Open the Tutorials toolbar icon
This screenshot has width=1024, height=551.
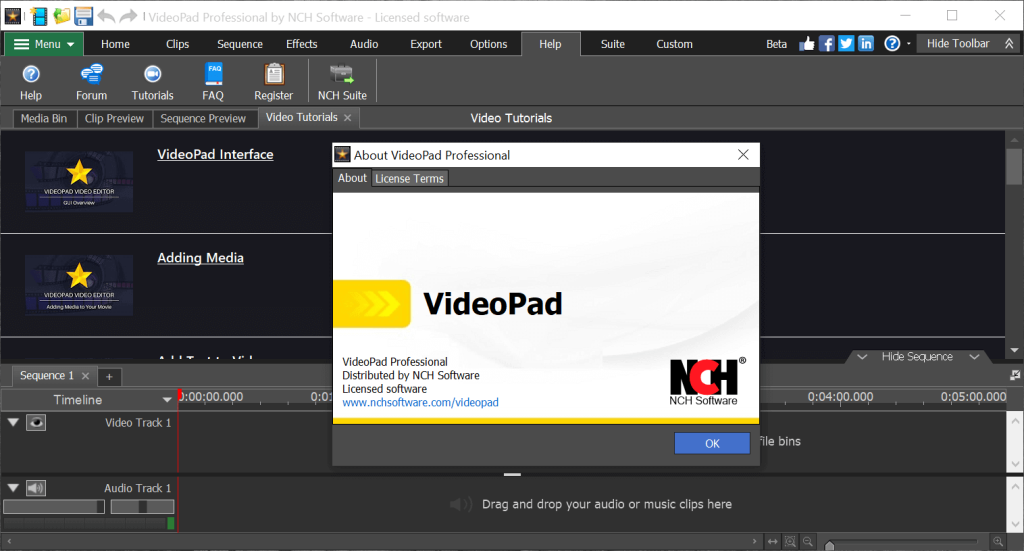coord(153,82)
